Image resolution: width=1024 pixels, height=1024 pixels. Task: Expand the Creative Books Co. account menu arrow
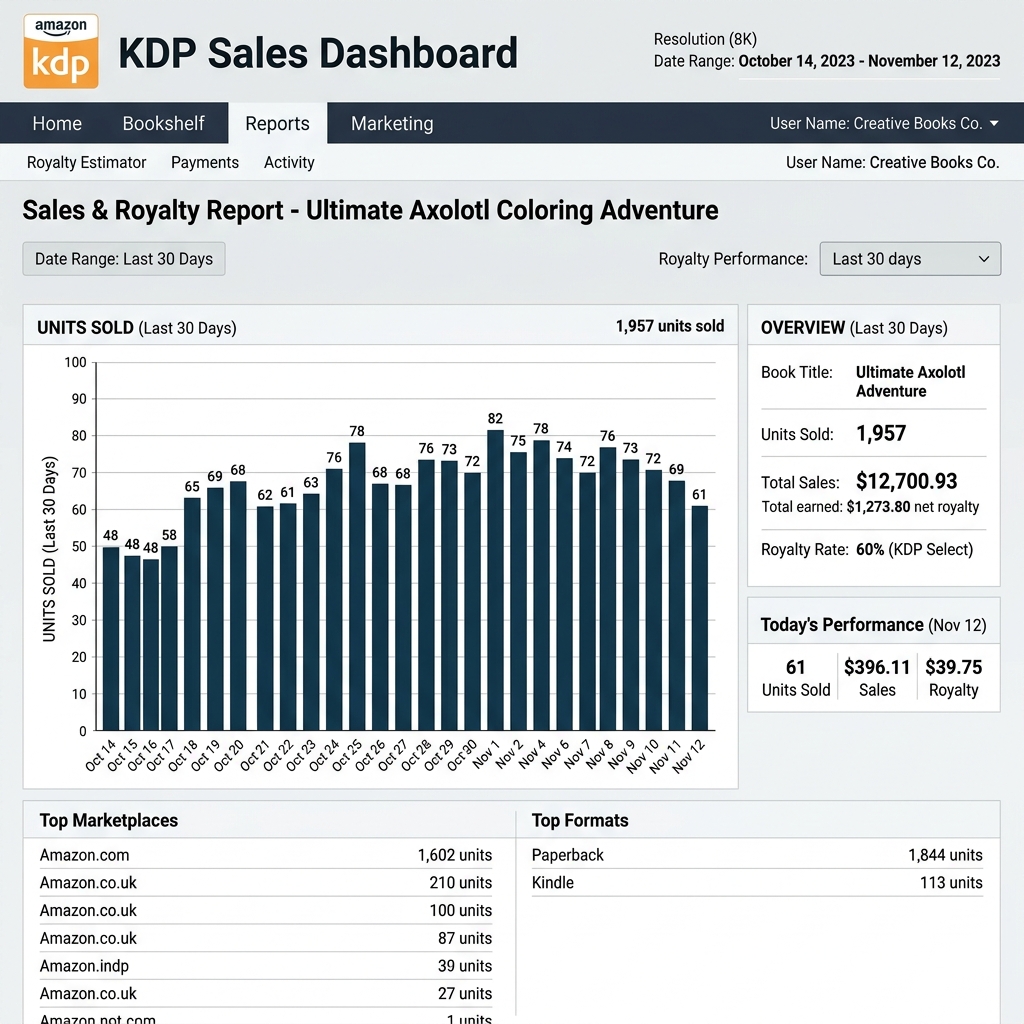(994, 123)
